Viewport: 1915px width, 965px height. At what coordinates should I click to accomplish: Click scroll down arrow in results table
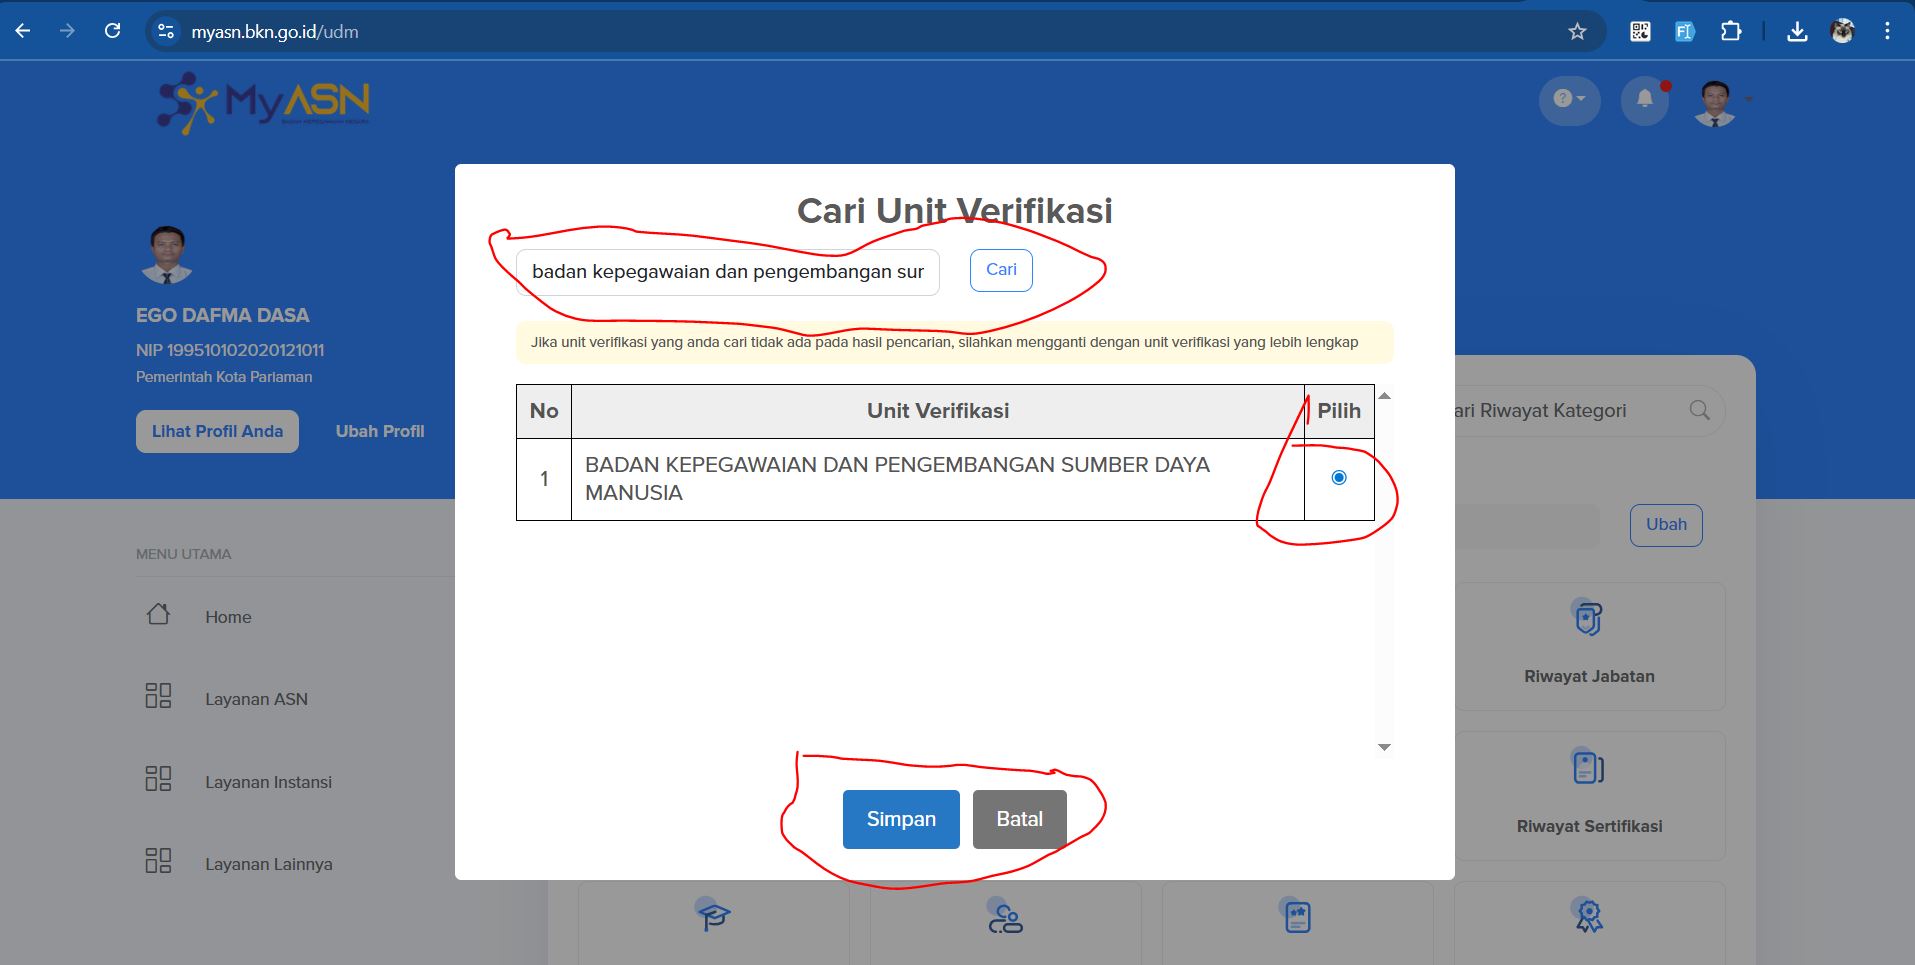point(1384,747)
